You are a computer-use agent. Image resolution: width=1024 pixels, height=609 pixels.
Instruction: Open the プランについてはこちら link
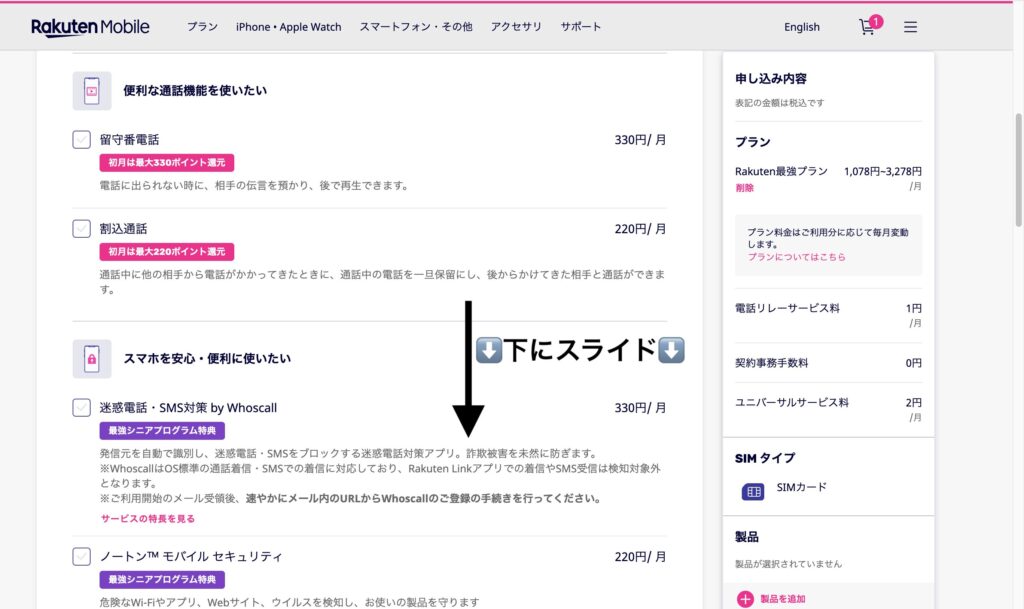pyautogui.click(x=797, y=257)
